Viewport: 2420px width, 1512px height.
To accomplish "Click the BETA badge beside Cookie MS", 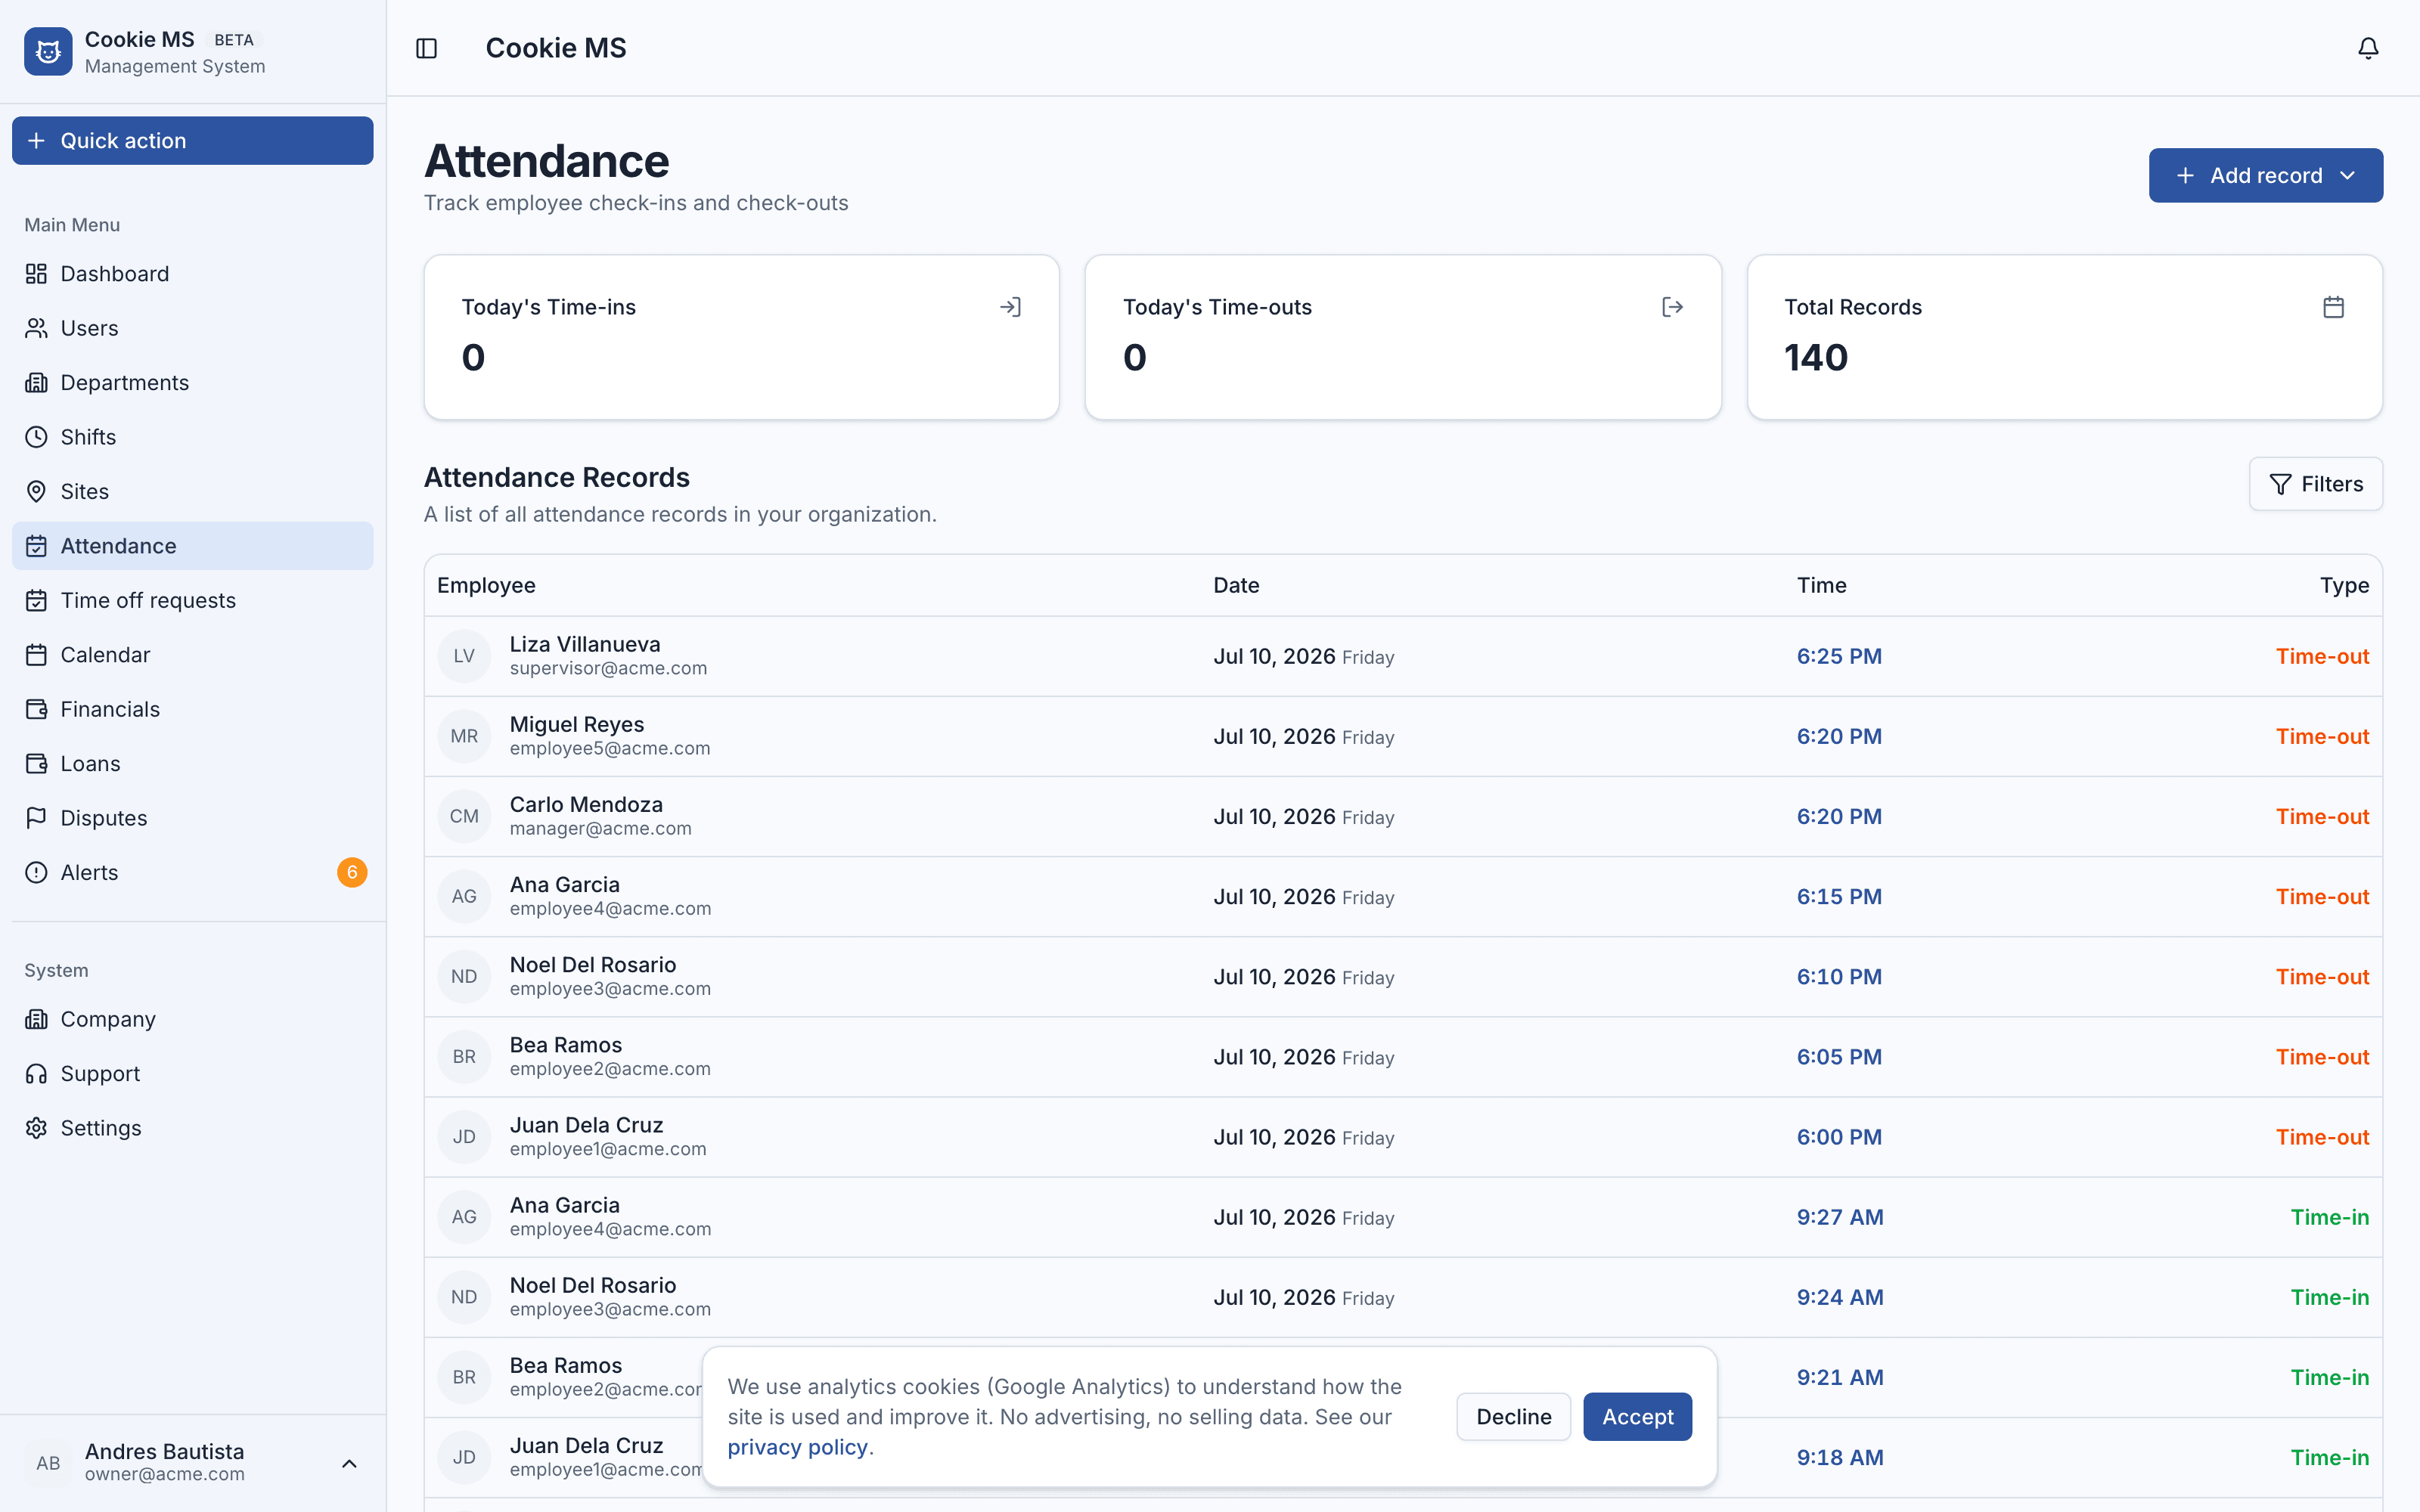I will click(x=234, y=40).
